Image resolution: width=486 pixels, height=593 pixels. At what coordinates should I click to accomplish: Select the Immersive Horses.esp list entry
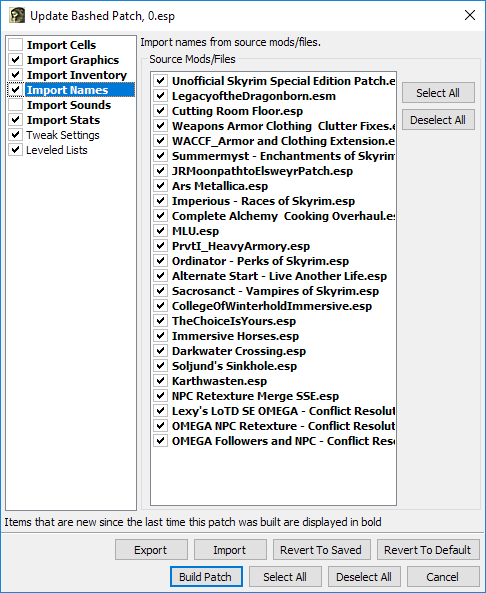click(x=235, y=336)
